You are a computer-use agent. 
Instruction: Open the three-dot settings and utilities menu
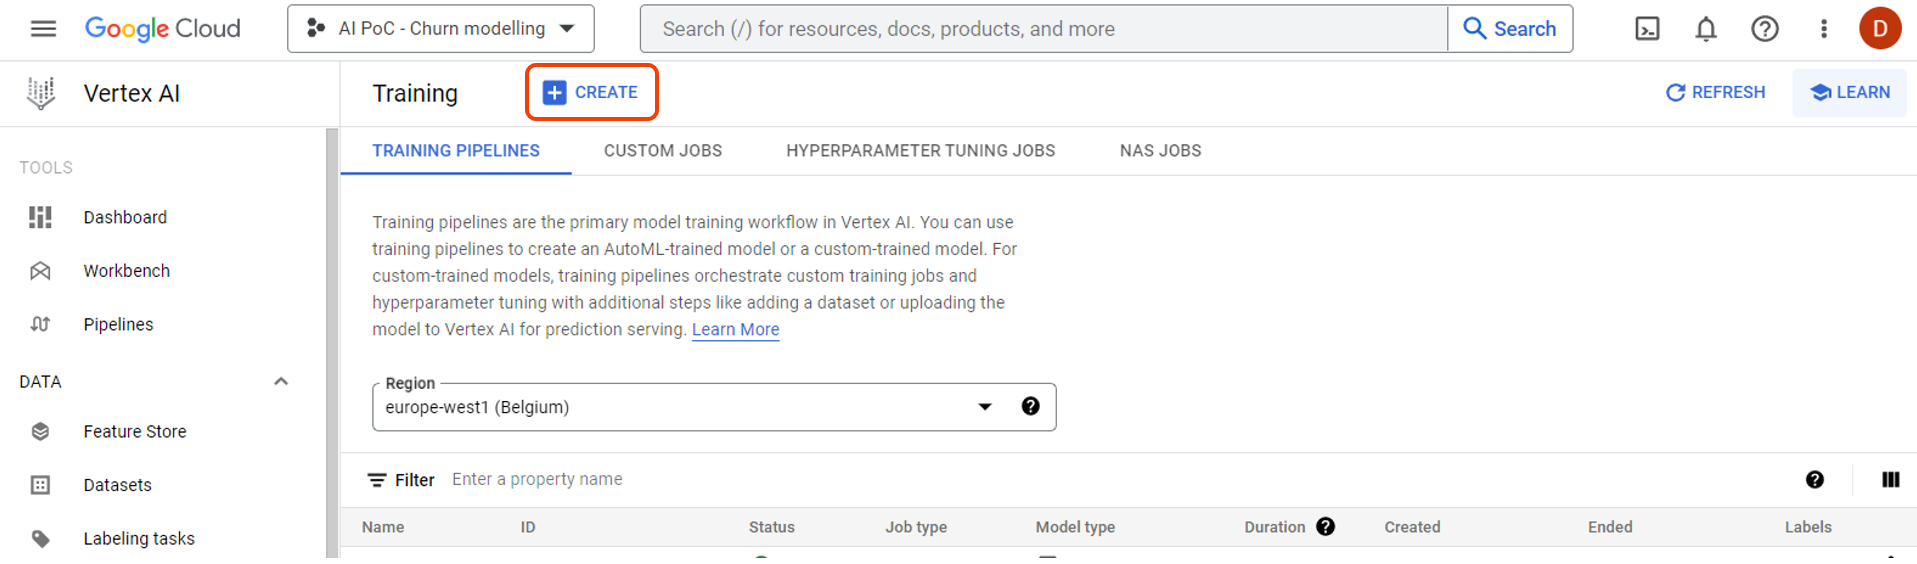pyautogui.click(x=1824, y=29)
